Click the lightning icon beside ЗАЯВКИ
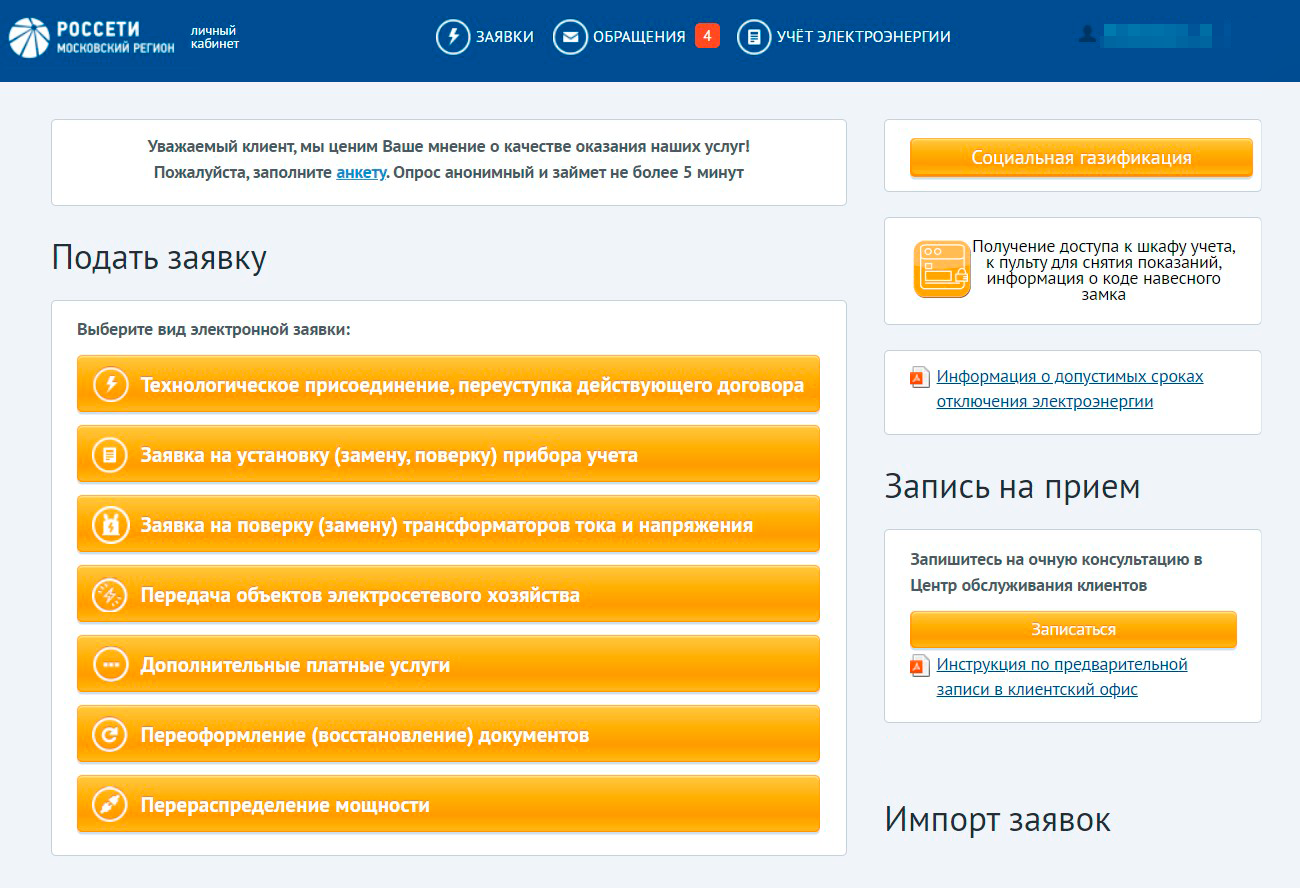Viewport: 1300px width, 888px height. pyautogui.click(x=453, y=37)
